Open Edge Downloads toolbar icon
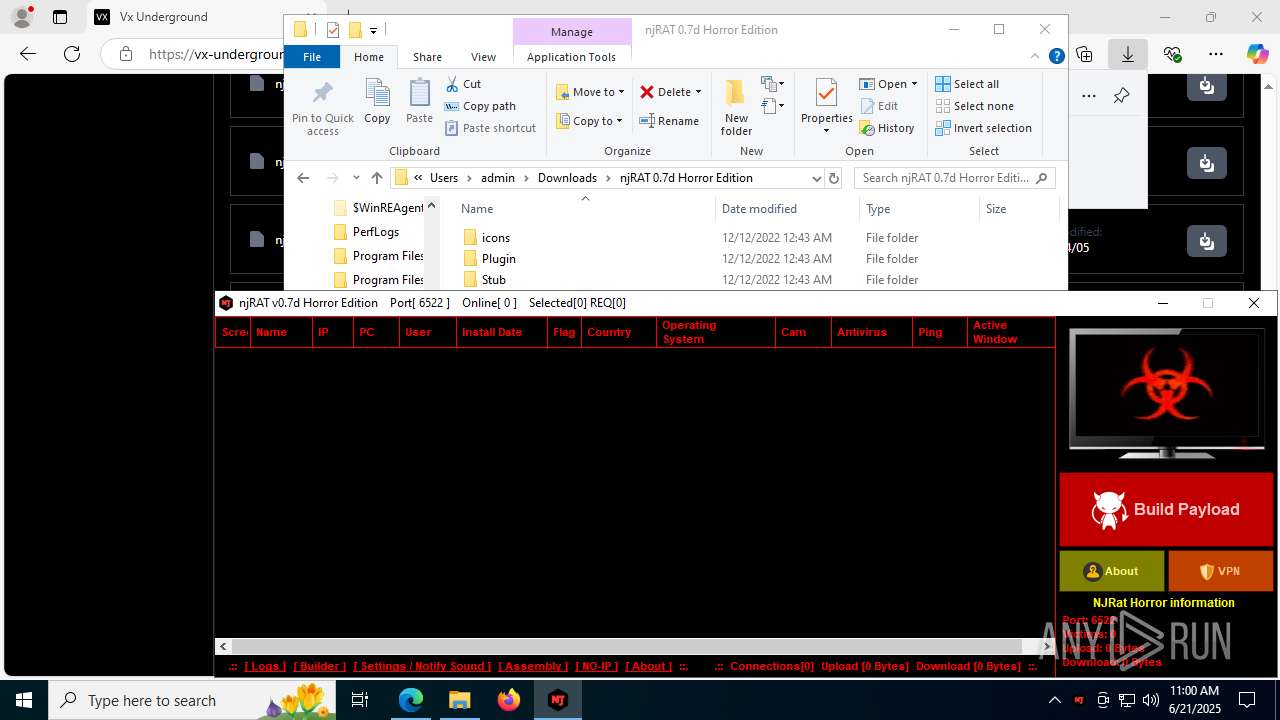 (1128, 54)
